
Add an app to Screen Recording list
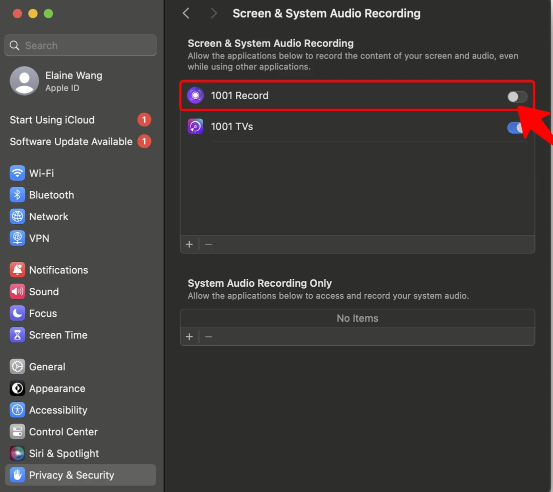pos(189,244)
